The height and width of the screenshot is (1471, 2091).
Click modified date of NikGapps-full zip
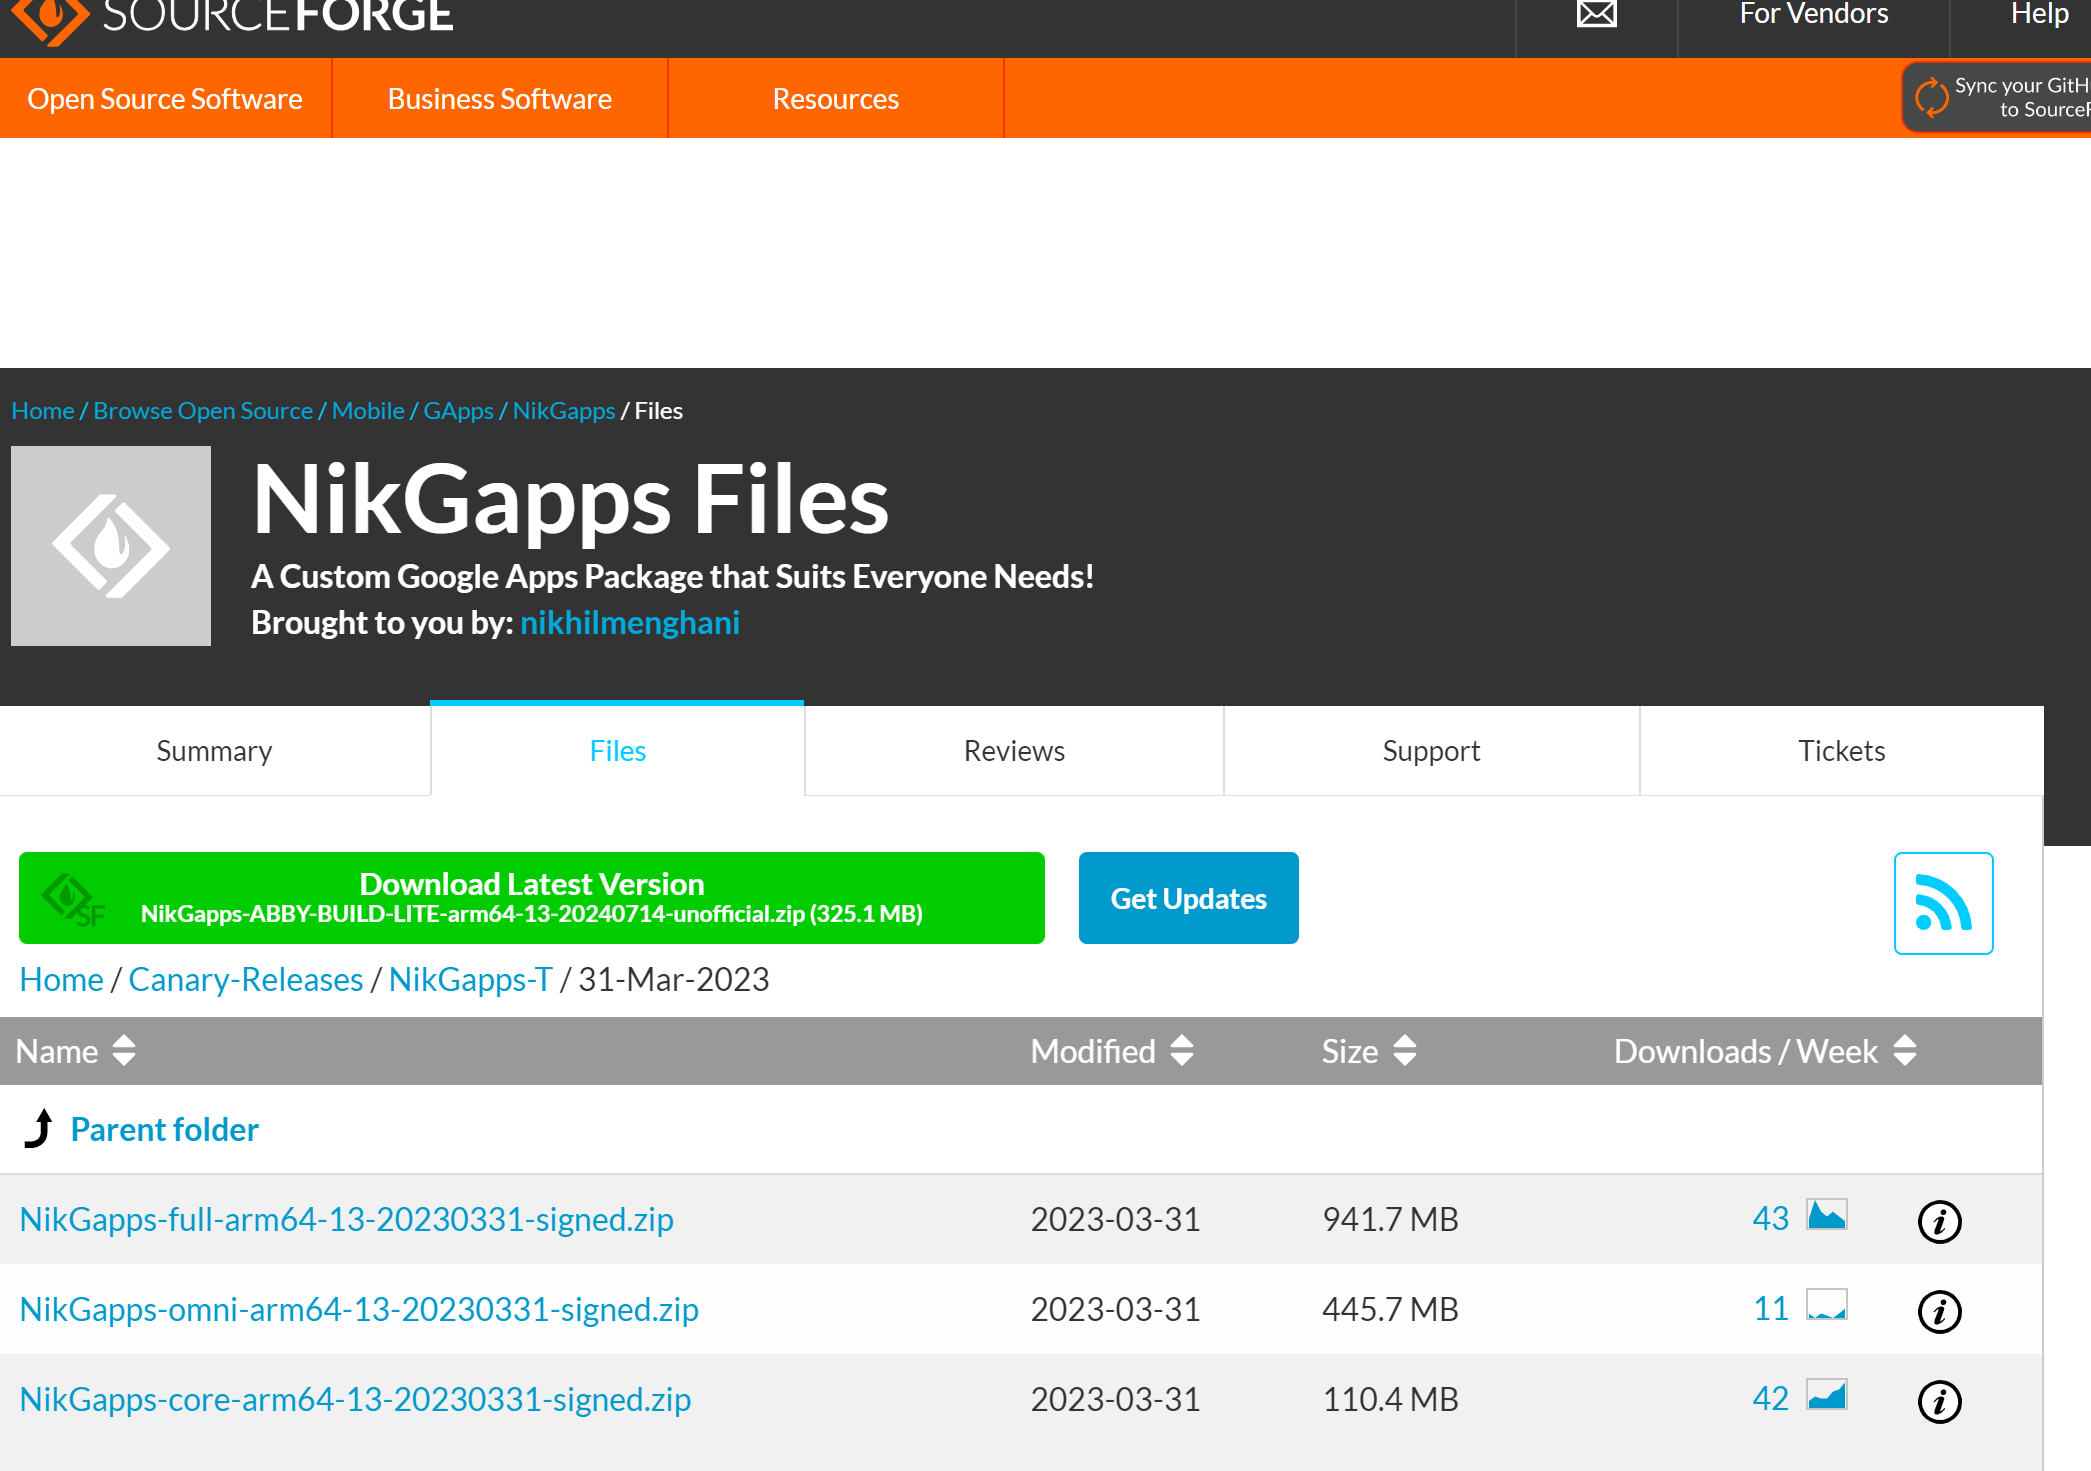(x=1116, y=1219)
